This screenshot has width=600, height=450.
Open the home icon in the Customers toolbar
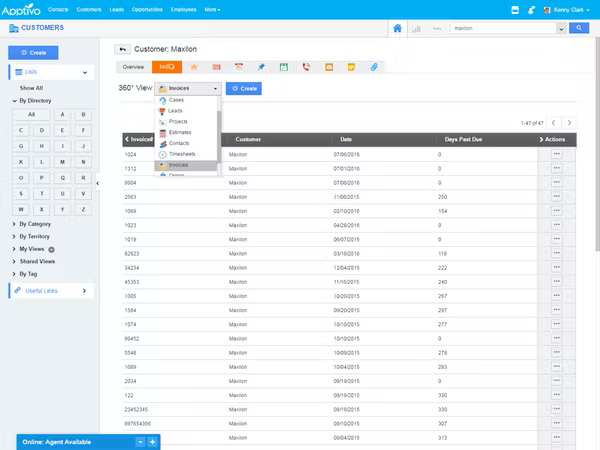click(x=397, y=28)
